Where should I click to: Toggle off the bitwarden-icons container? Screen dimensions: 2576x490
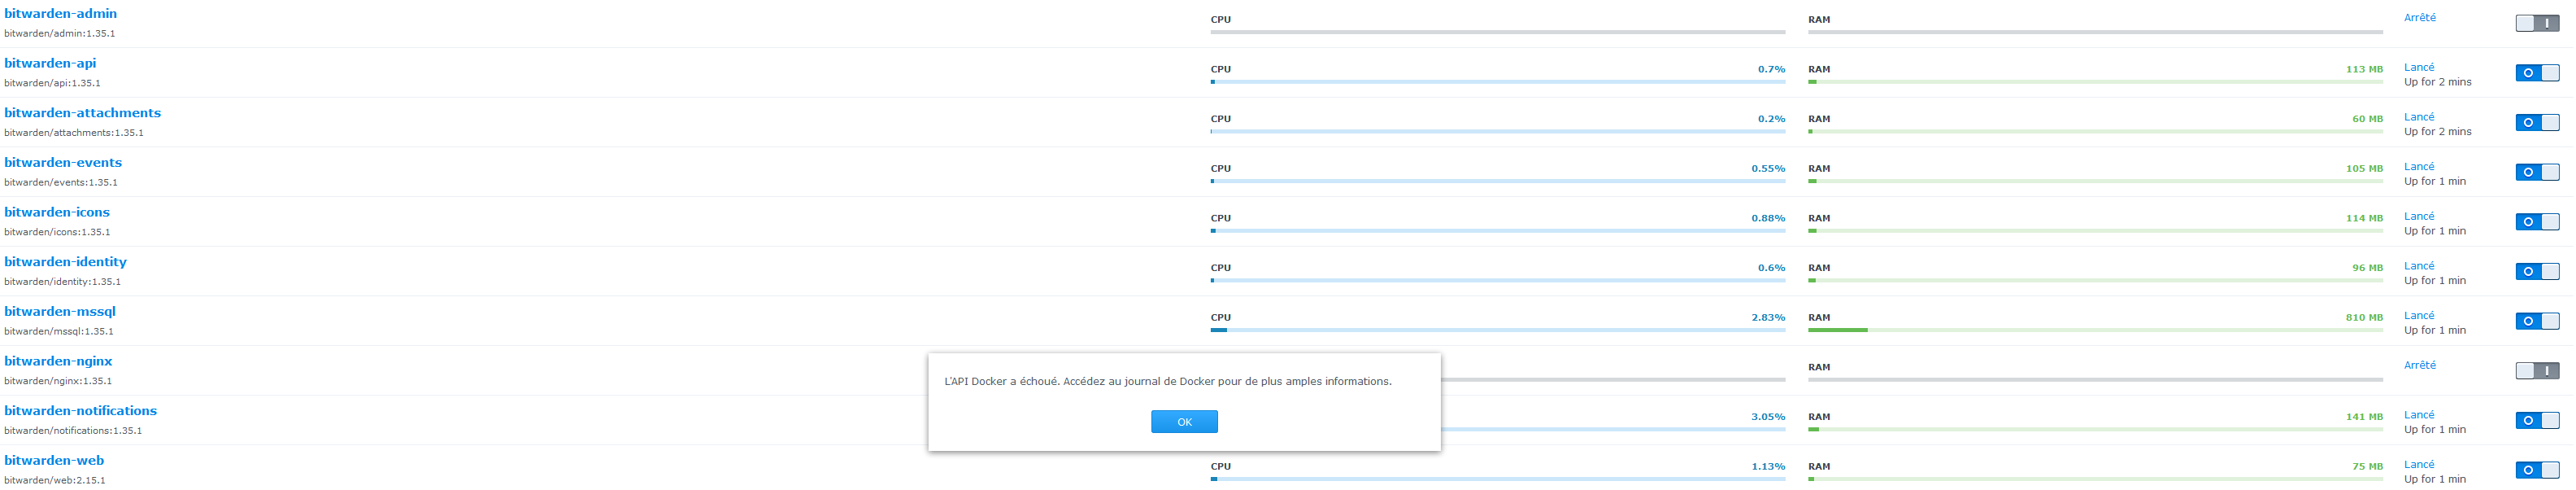(2537, 222)
